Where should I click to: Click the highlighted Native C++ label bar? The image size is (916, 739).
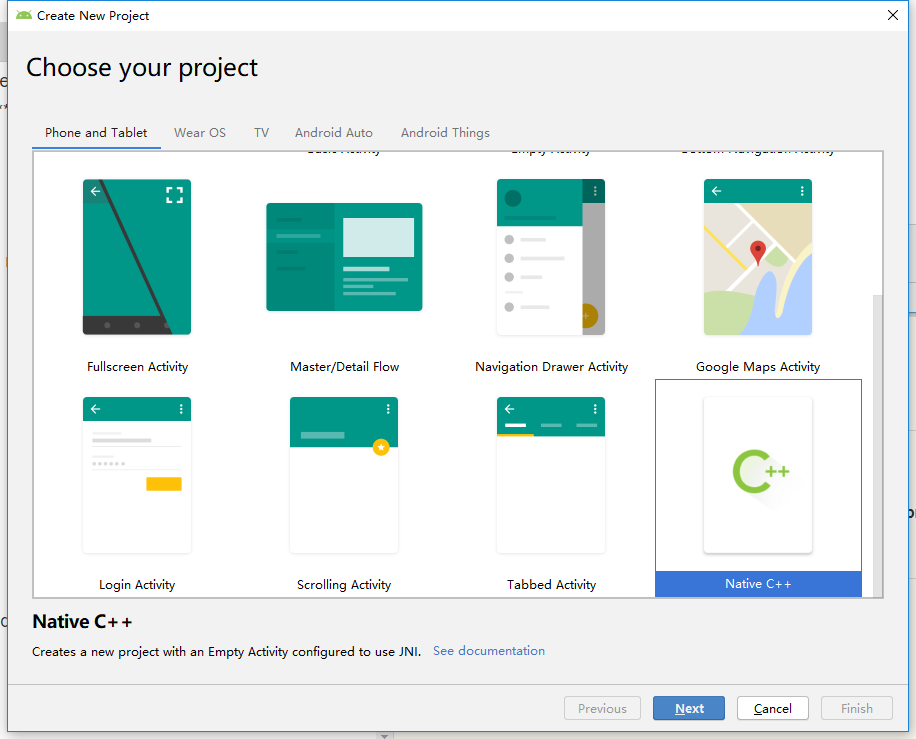758,584
